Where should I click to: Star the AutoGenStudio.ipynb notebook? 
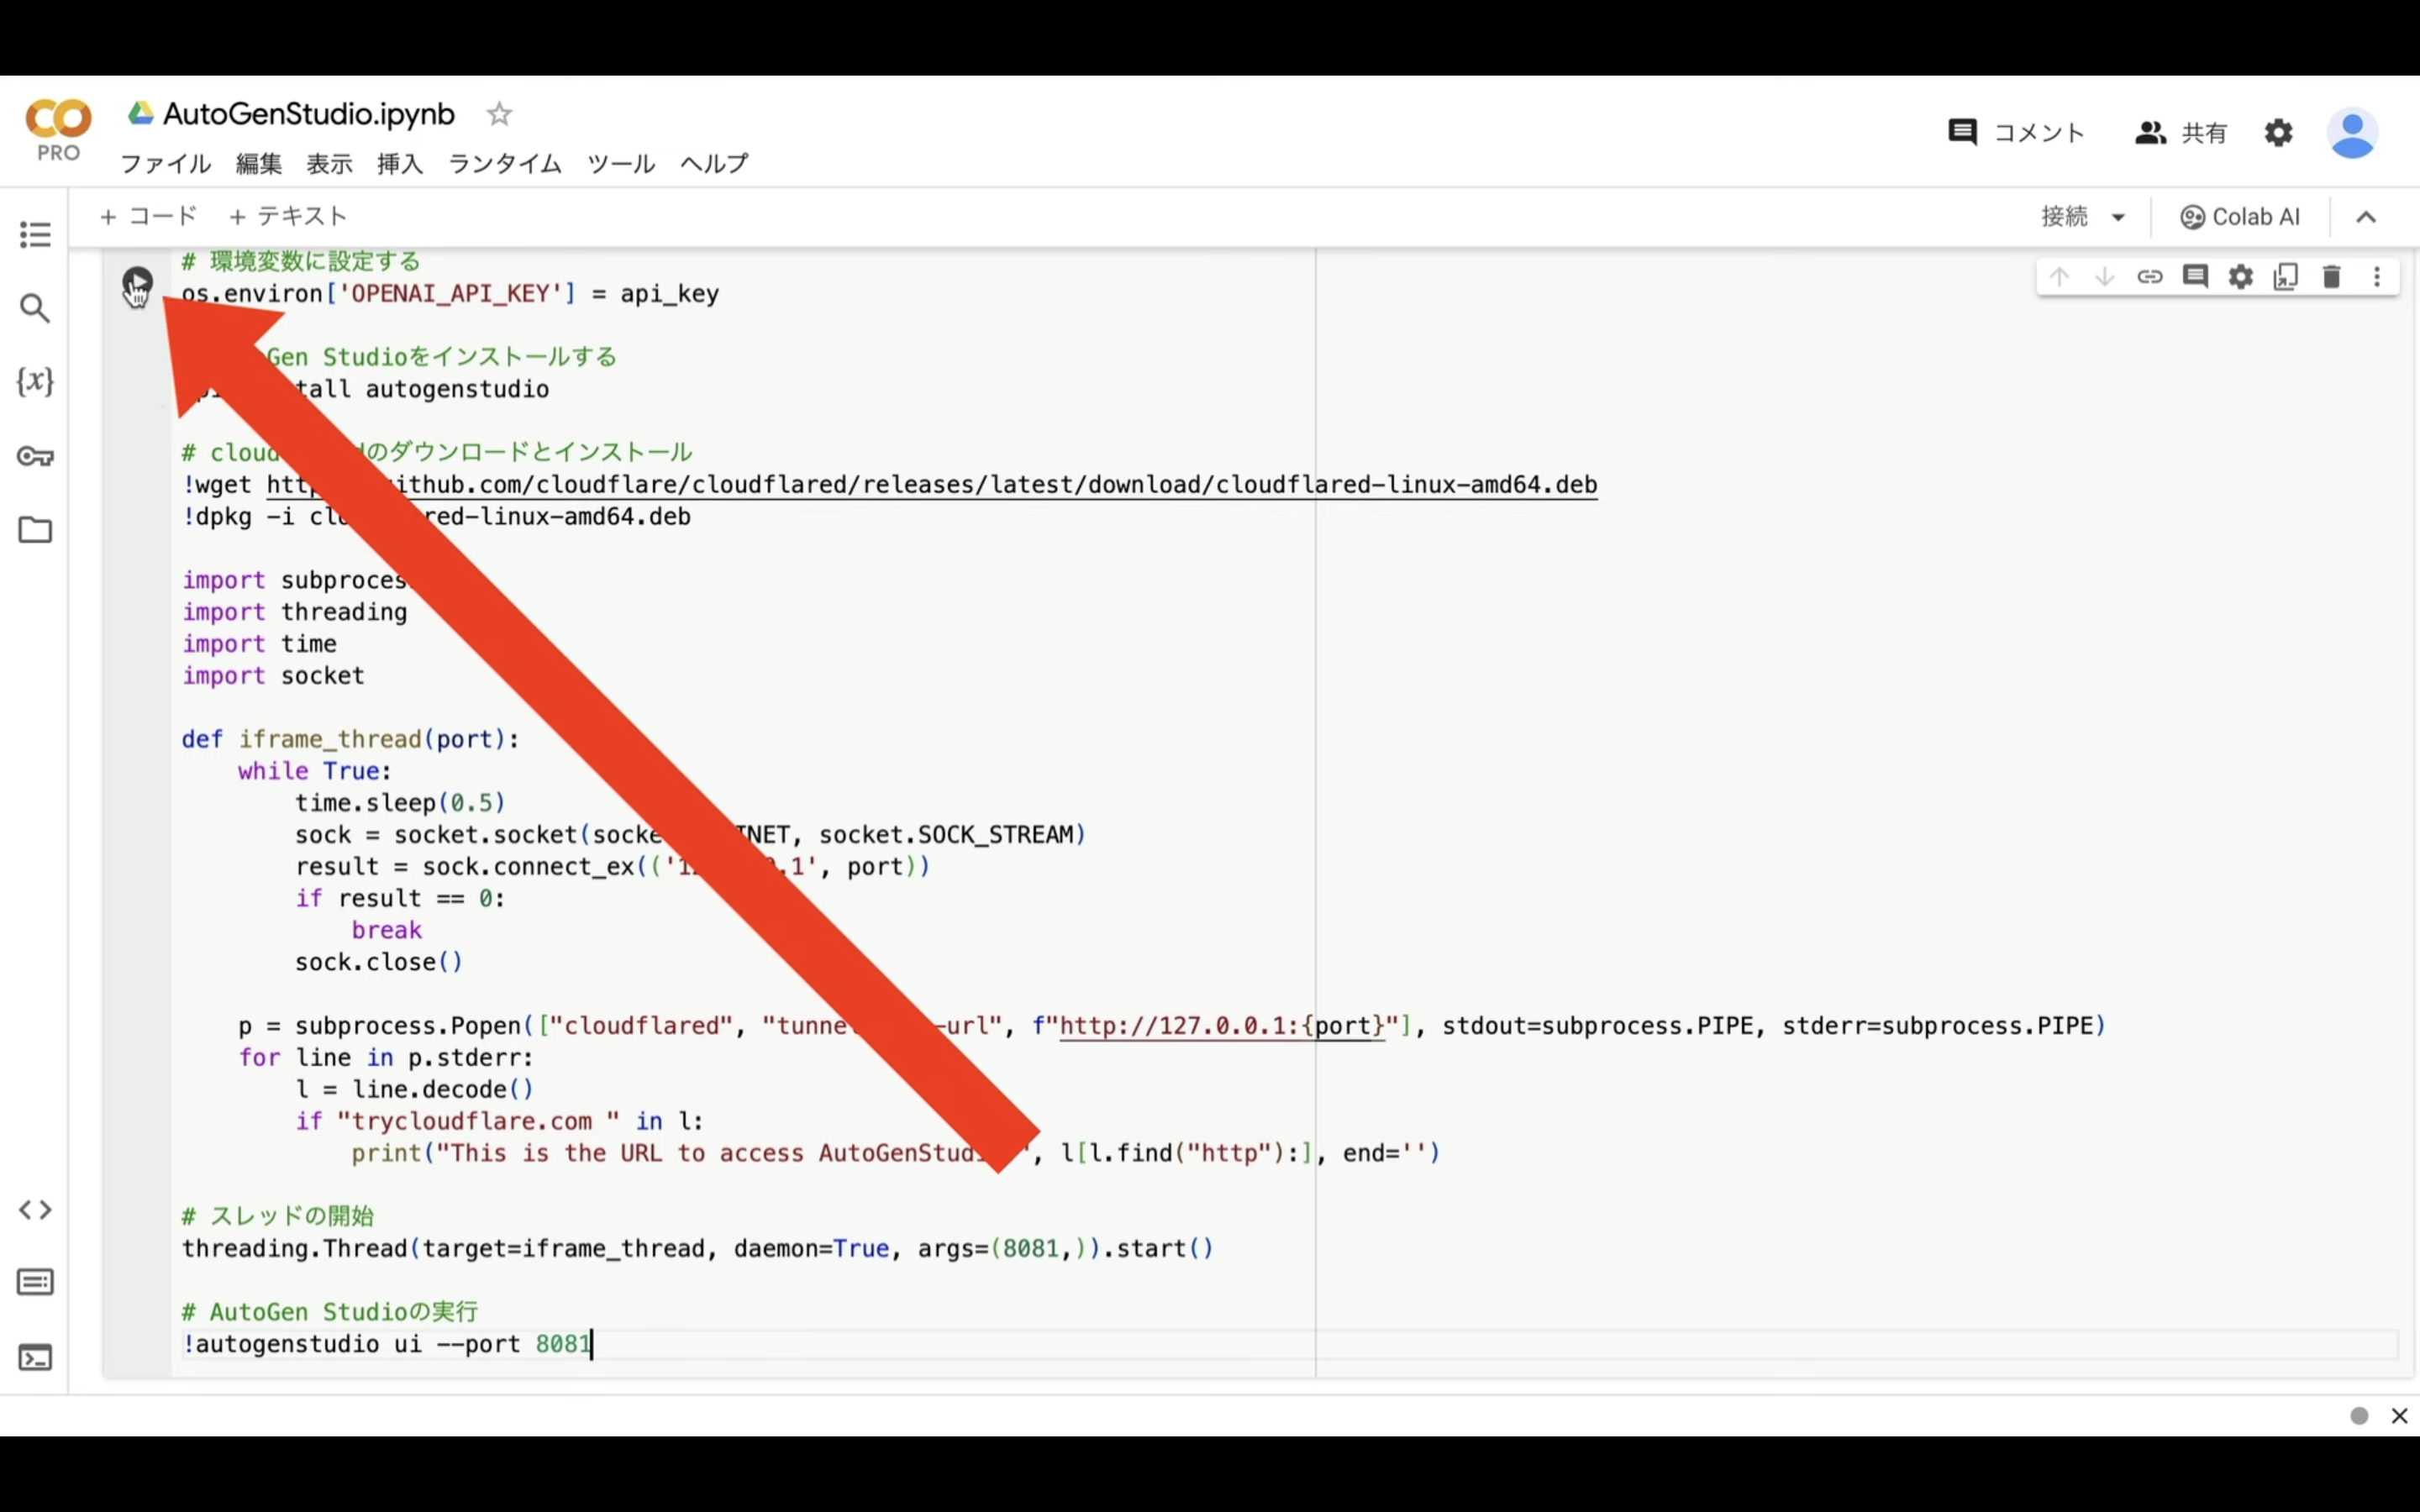499,114
